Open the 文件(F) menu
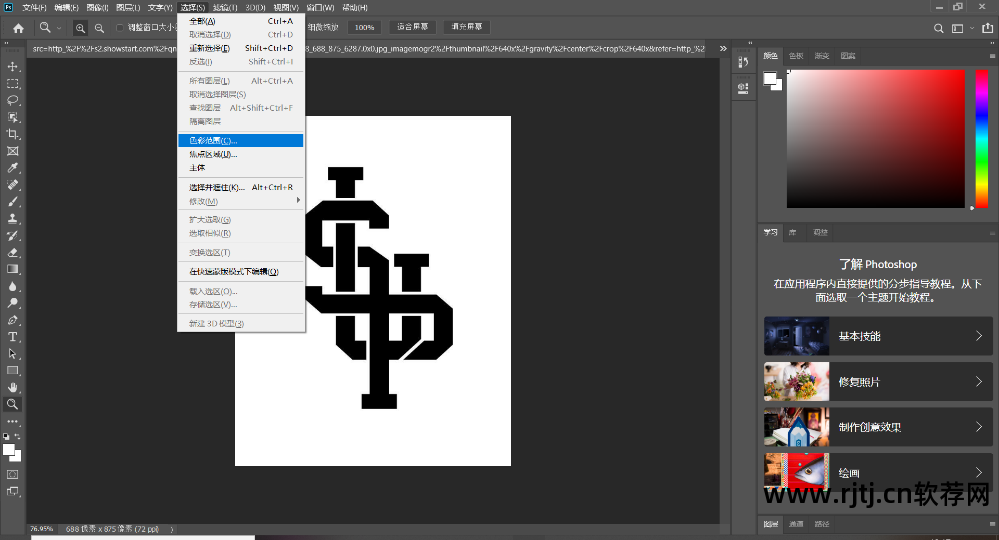The image size is (999, 540). [34, 8]
